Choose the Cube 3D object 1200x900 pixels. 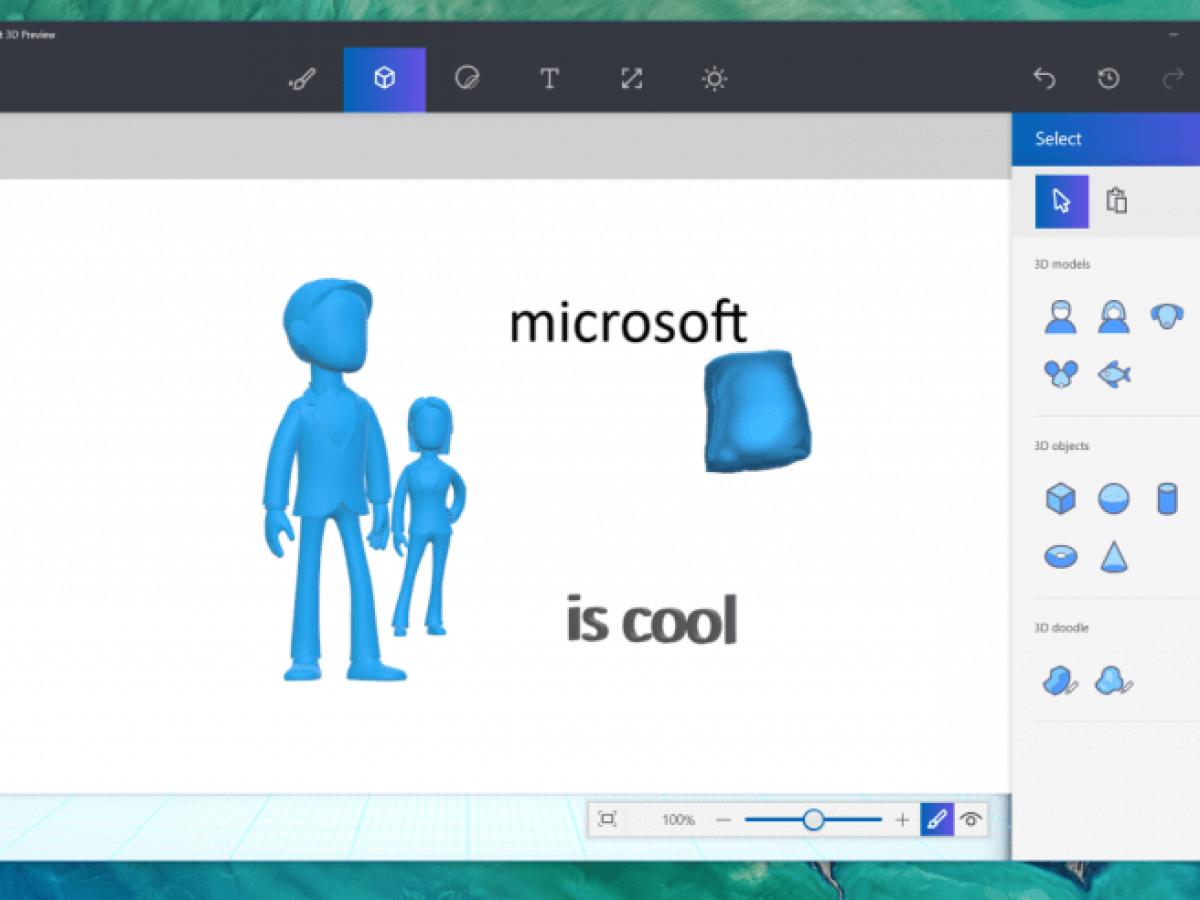(1060, 498)
